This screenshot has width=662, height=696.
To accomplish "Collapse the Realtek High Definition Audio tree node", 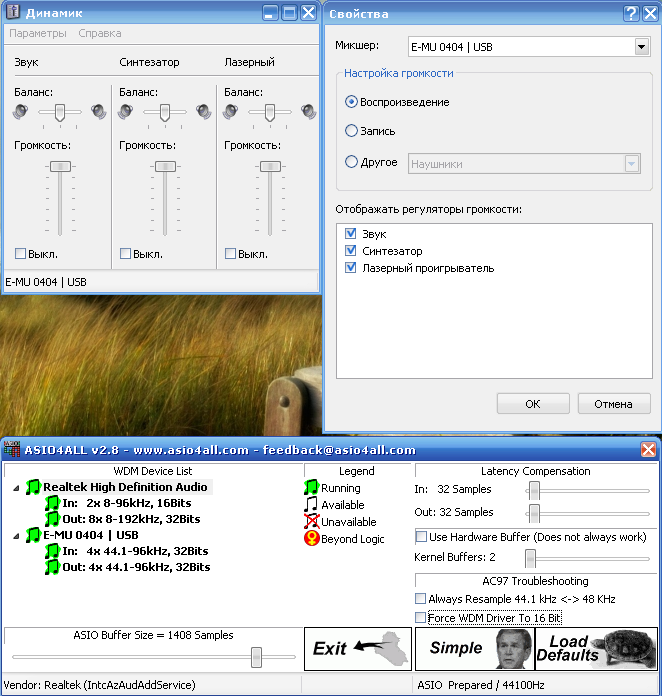I will (16, 488).
